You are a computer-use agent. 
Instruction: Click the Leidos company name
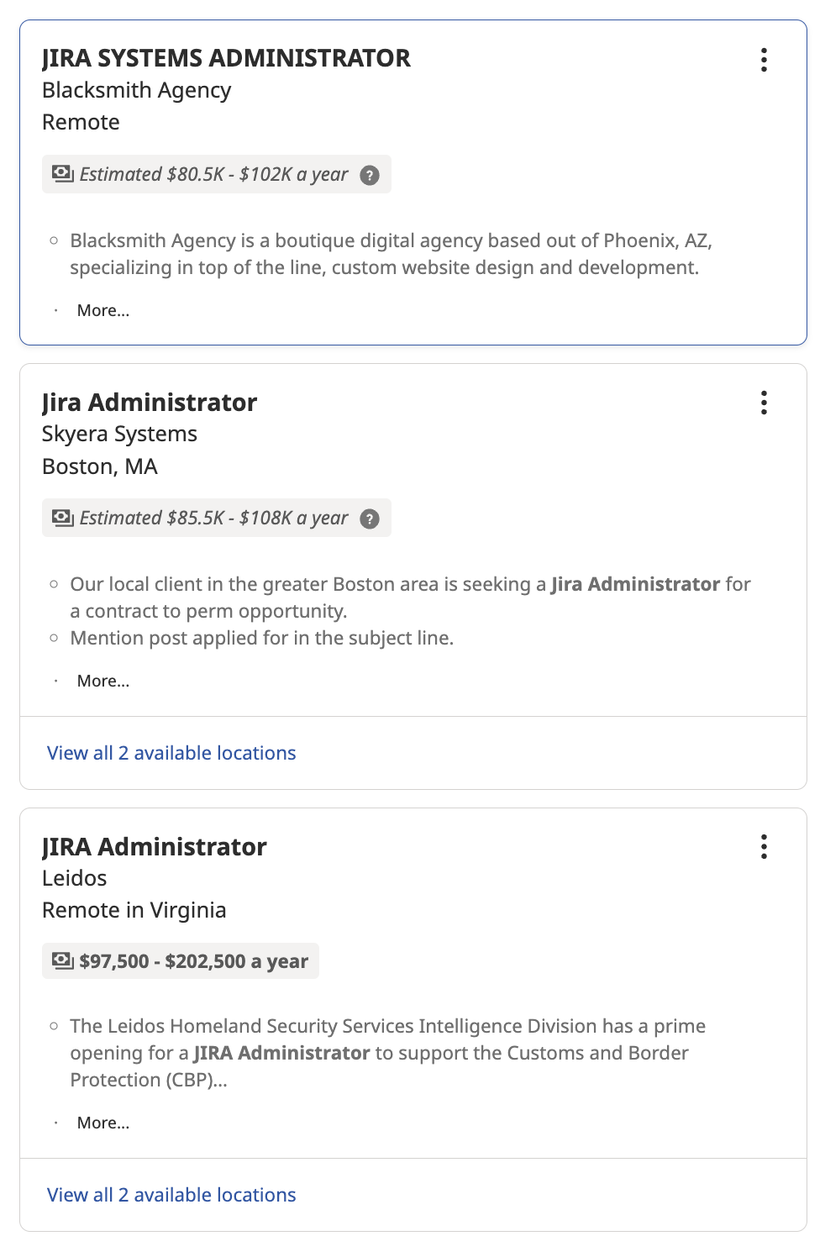pyautogui.click(x=74, y=878)
